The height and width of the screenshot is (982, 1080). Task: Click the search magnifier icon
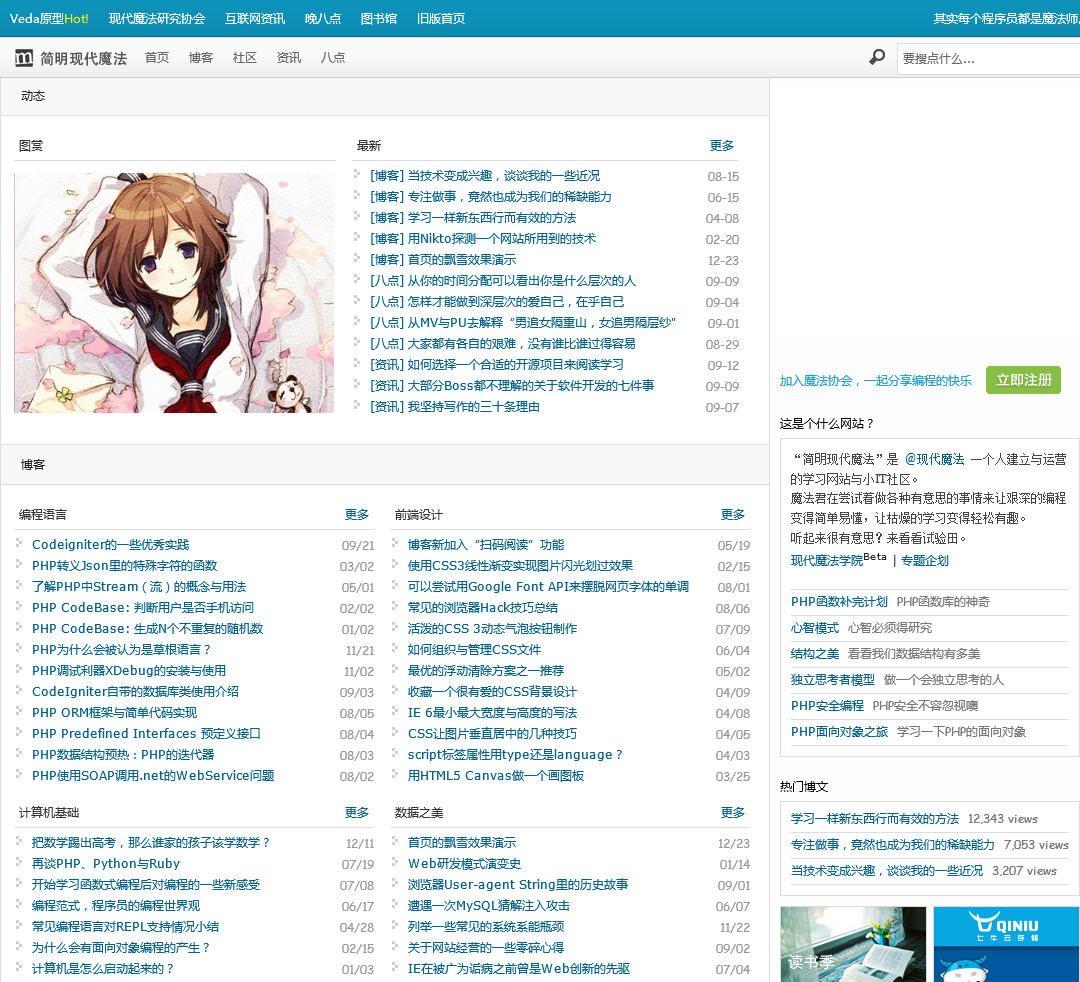[x=877, y=57]
